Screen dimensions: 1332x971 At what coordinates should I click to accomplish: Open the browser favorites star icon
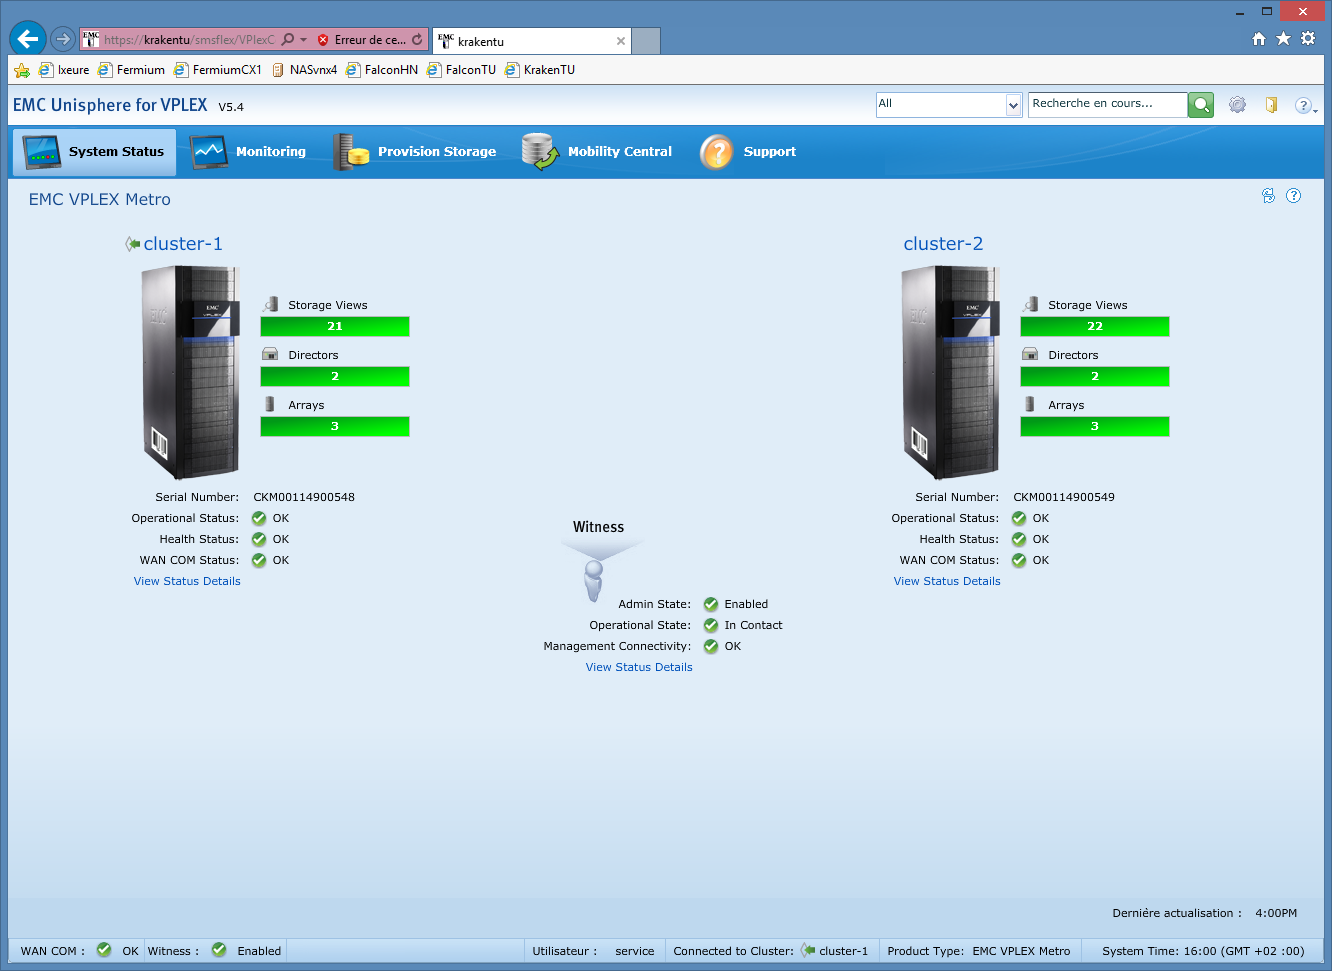[x=1283, y=39]
